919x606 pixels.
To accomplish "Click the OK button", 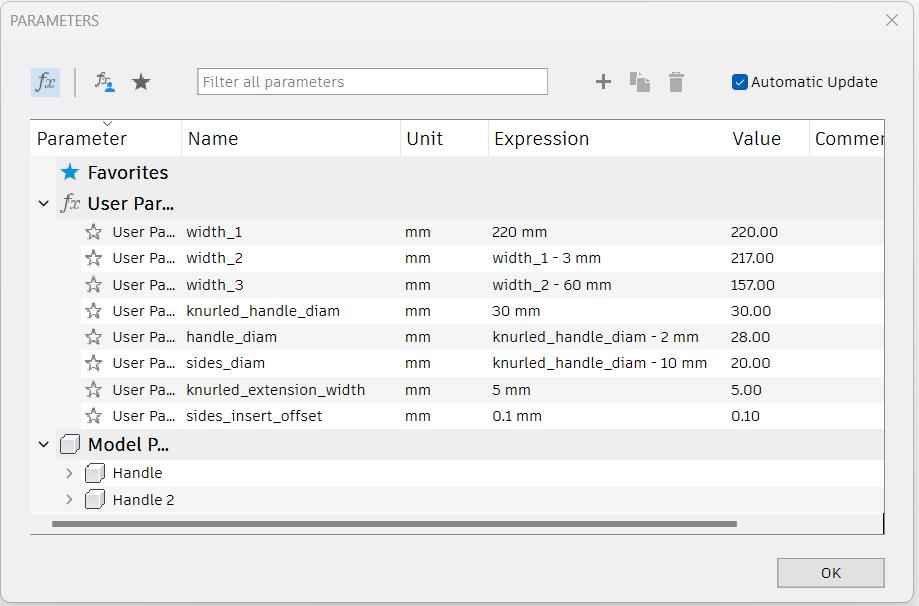I will 830,573.
